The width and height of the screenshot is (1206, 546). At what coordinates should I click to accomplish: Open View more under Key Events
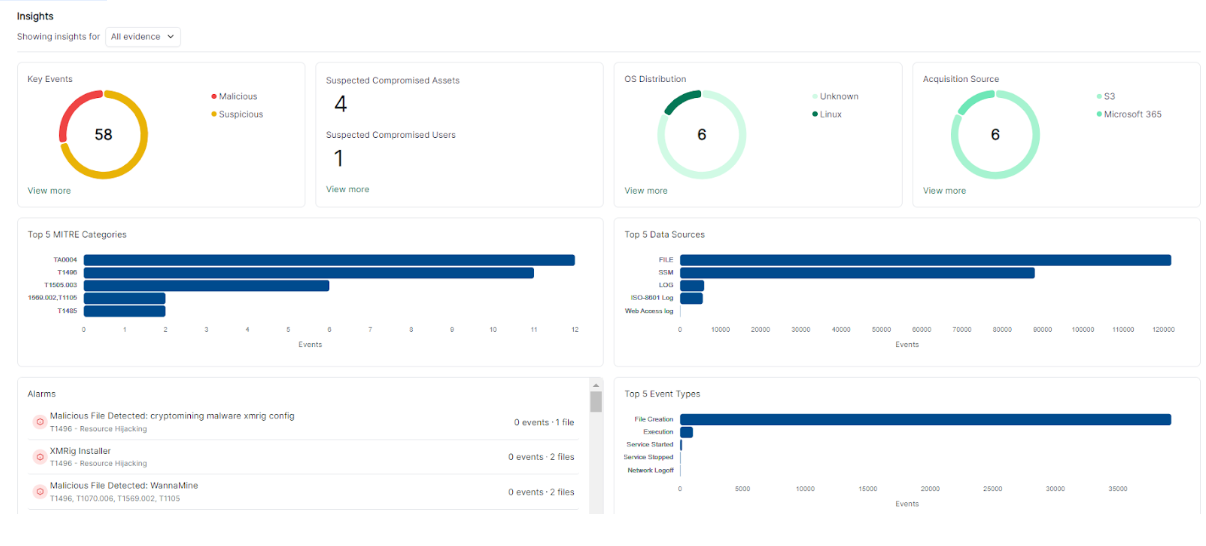click(x=49, y=190)
